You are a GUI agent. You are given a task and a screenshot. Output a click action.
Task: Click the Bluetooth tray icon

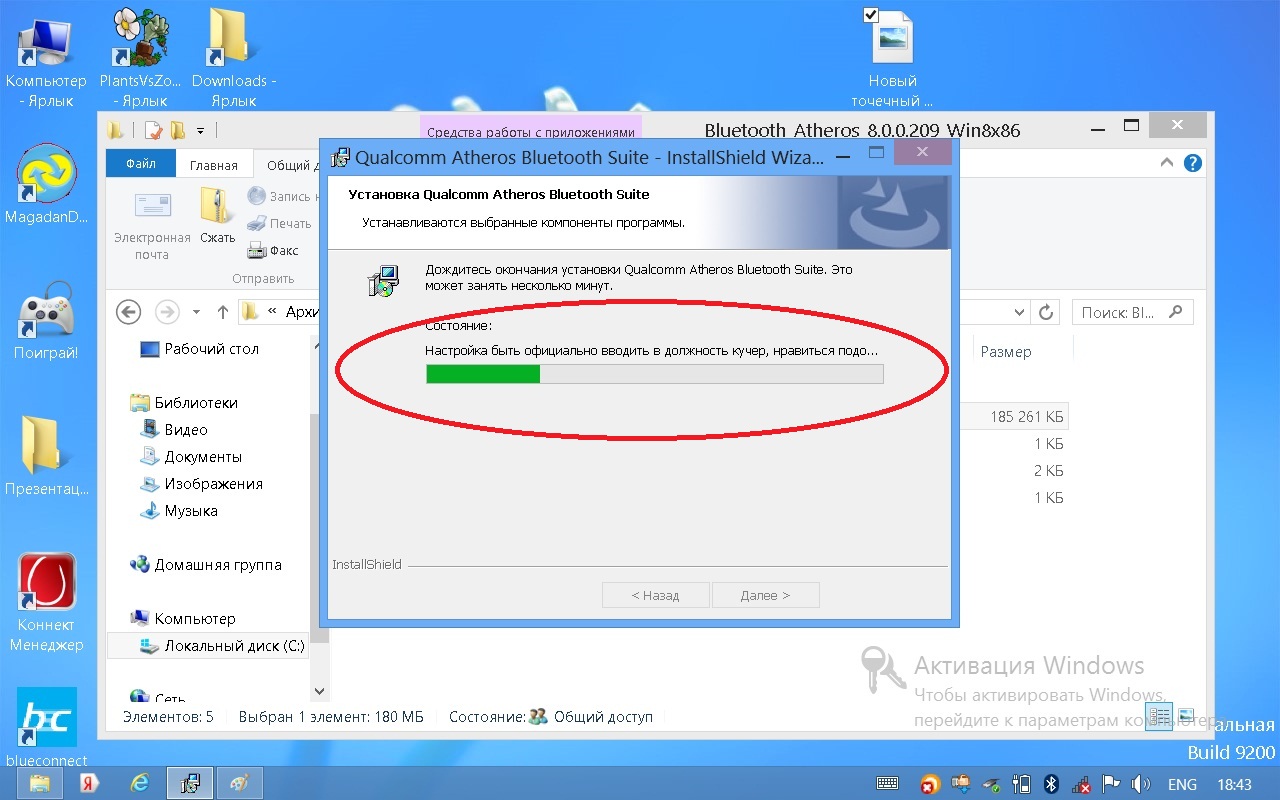point(1051,784)
